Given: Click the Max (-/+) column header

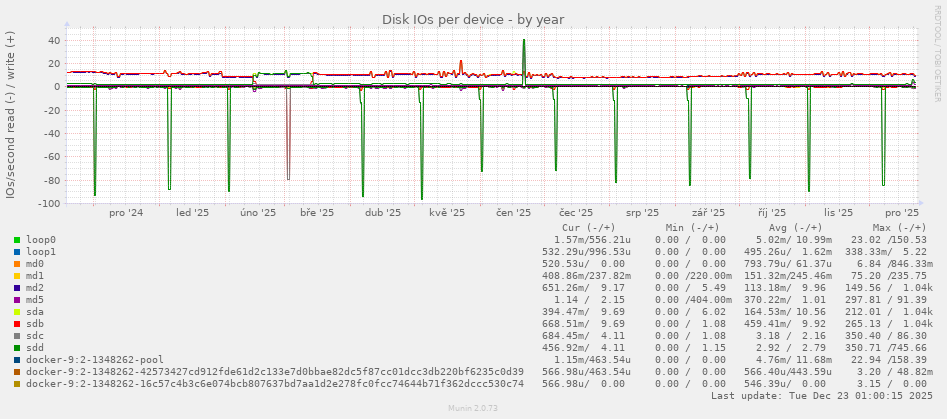Looking at the screenshot, I should click(x=899, y=228).
